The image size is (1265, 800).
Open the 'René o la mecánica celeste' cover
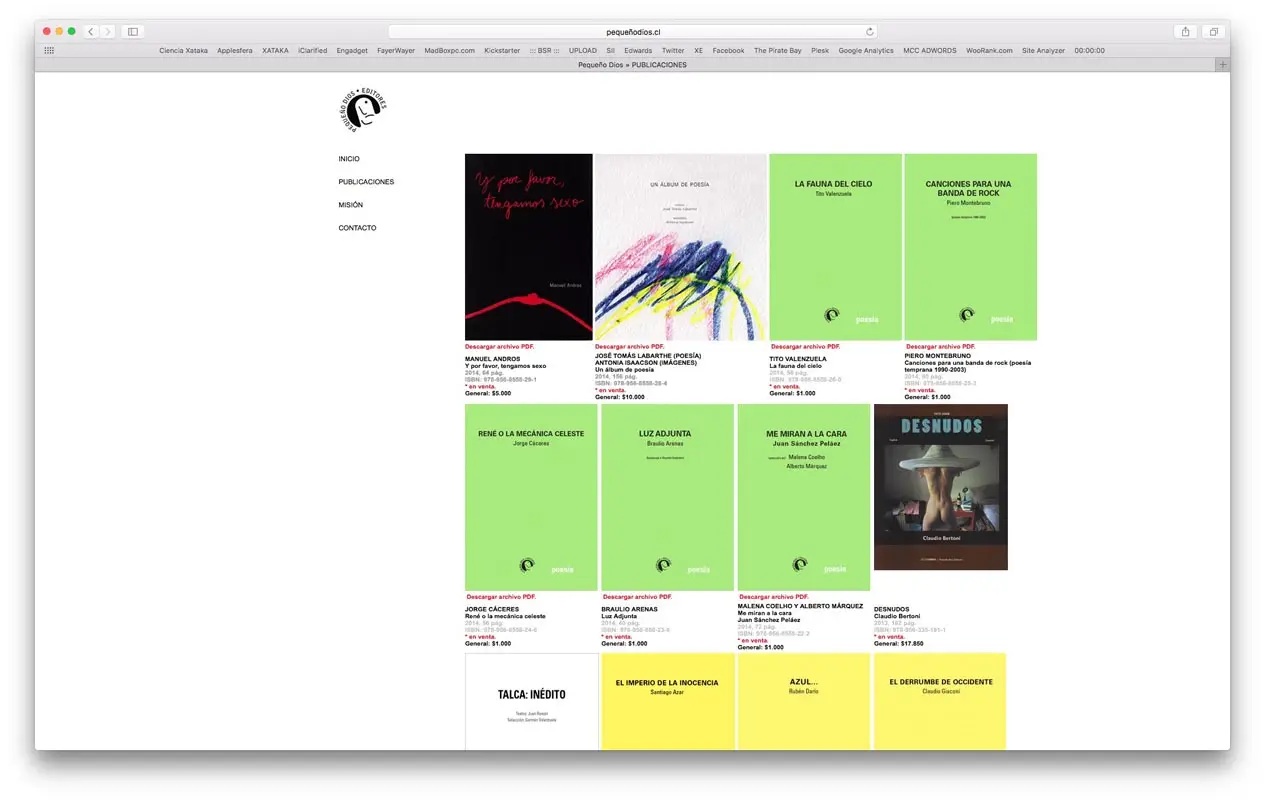click(x=531, y=497)
